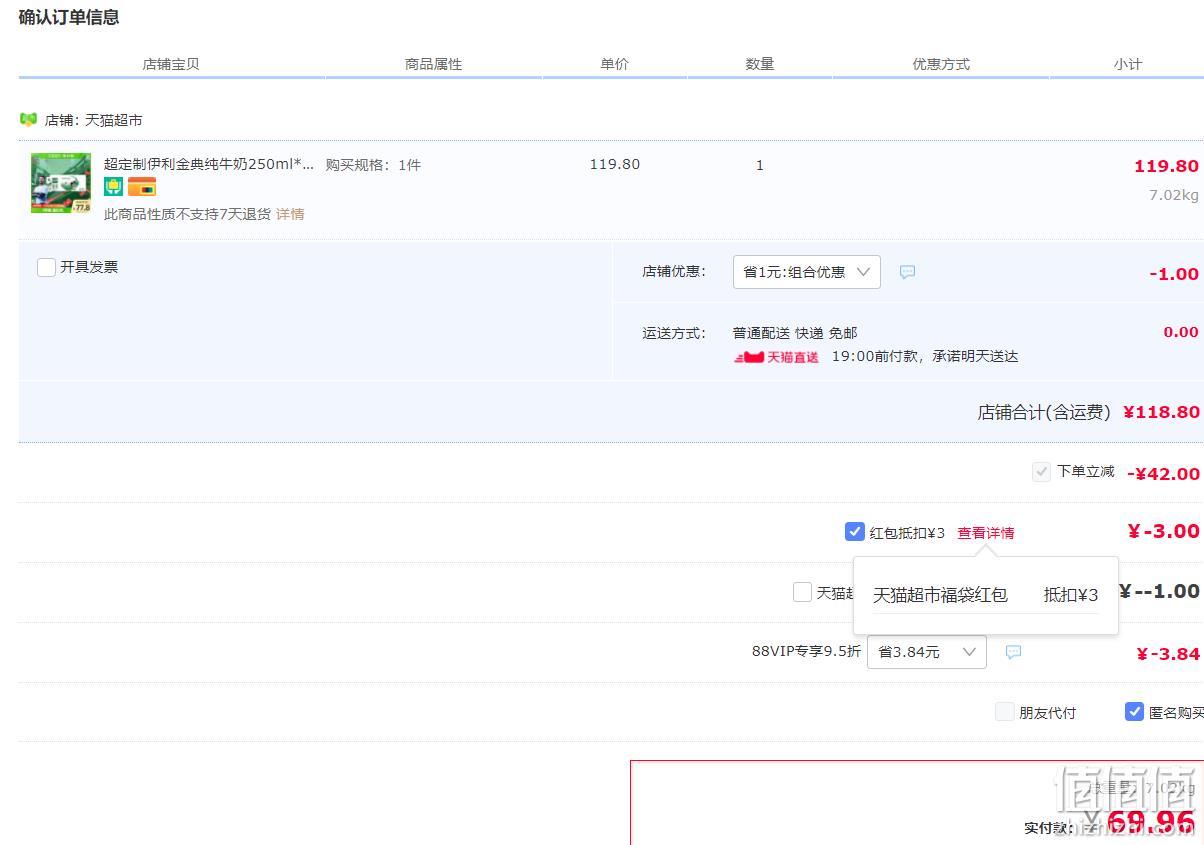Open the 省3.84元 discount dropdown
The height and width of the screenshot is (845, 1204).
pyautogui.click(x=927, y=652)
